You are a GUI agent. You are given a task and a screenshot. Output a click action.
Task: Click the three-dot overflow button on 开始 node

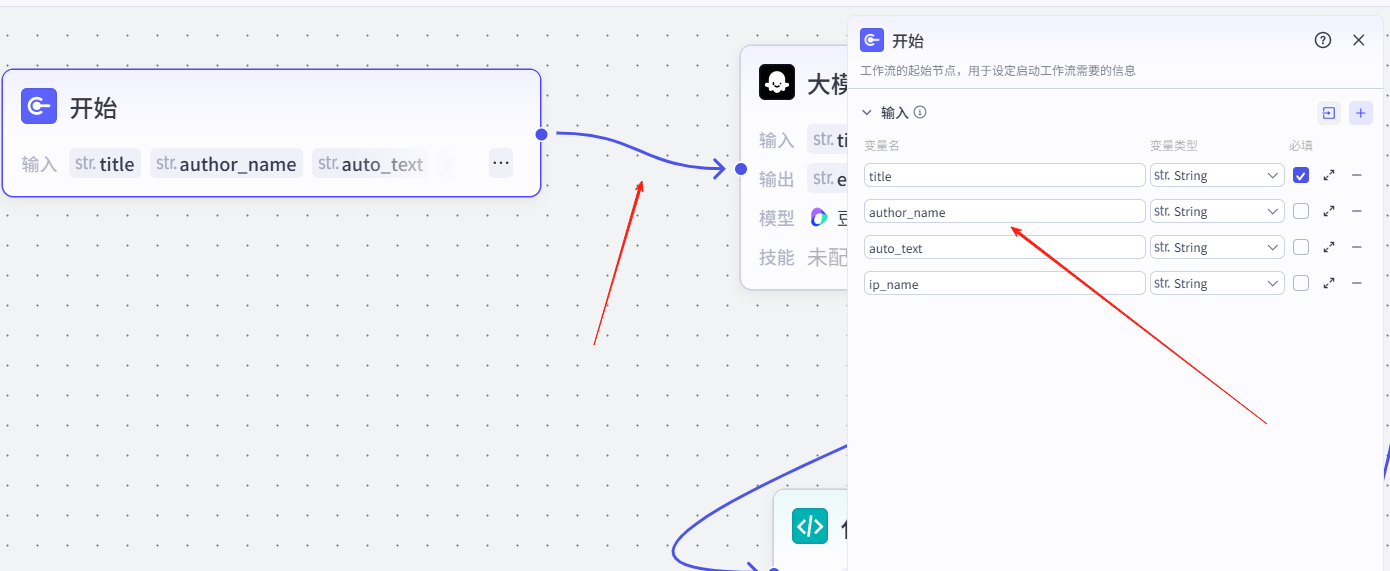tap(501, 163)
